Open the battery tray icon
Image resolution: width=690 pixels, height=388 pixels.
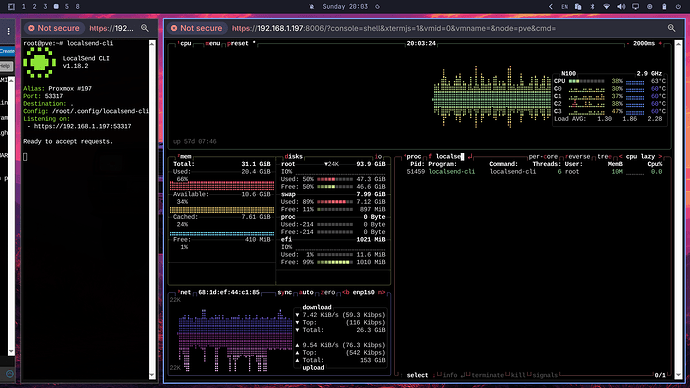coord(664,7)
